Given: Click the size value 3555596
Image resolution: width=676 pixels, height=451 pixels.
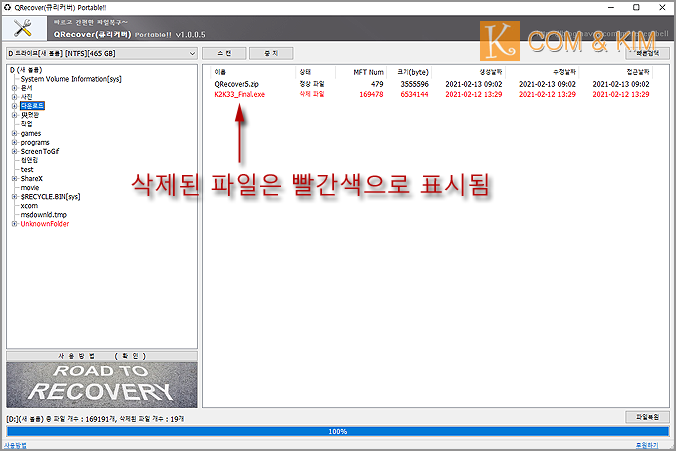Looking at the screenshot, I should [x=414, y=84].
